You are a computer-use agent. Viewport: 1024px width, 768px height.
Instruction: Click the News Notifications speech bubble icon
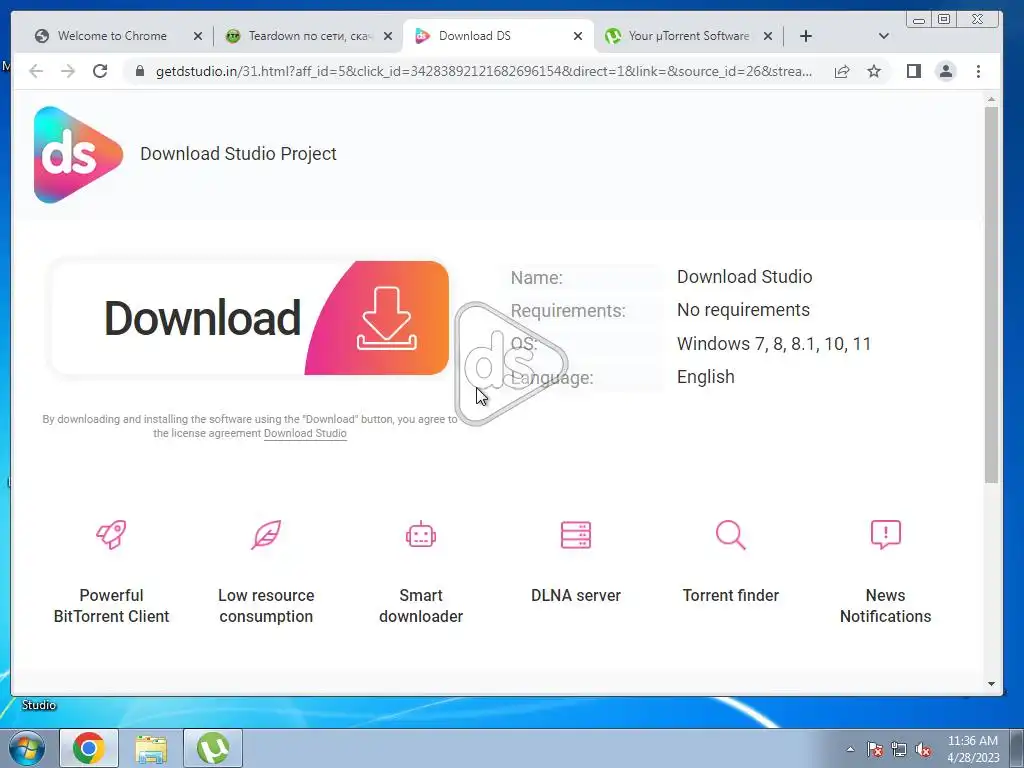(x=886, y=535)
